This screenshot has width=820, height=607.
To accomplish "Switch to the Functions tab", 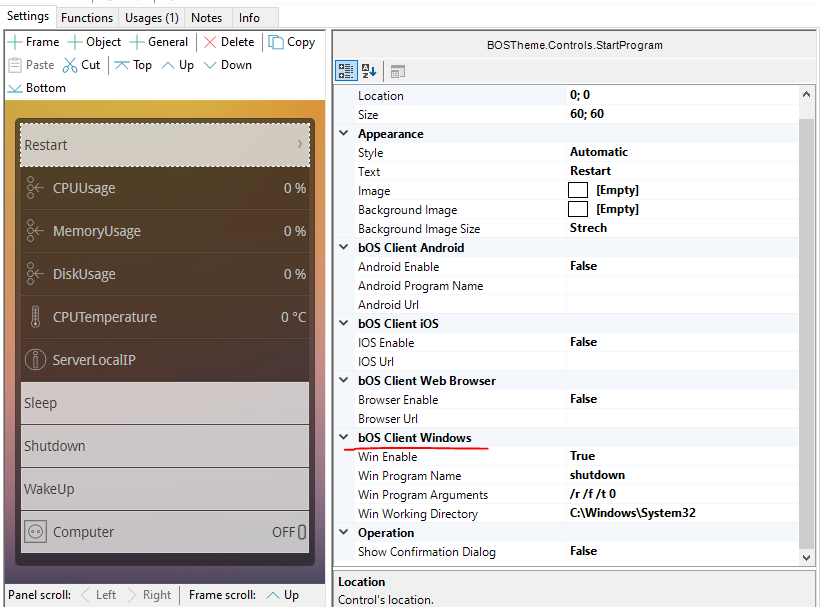I will pos(87,18).
